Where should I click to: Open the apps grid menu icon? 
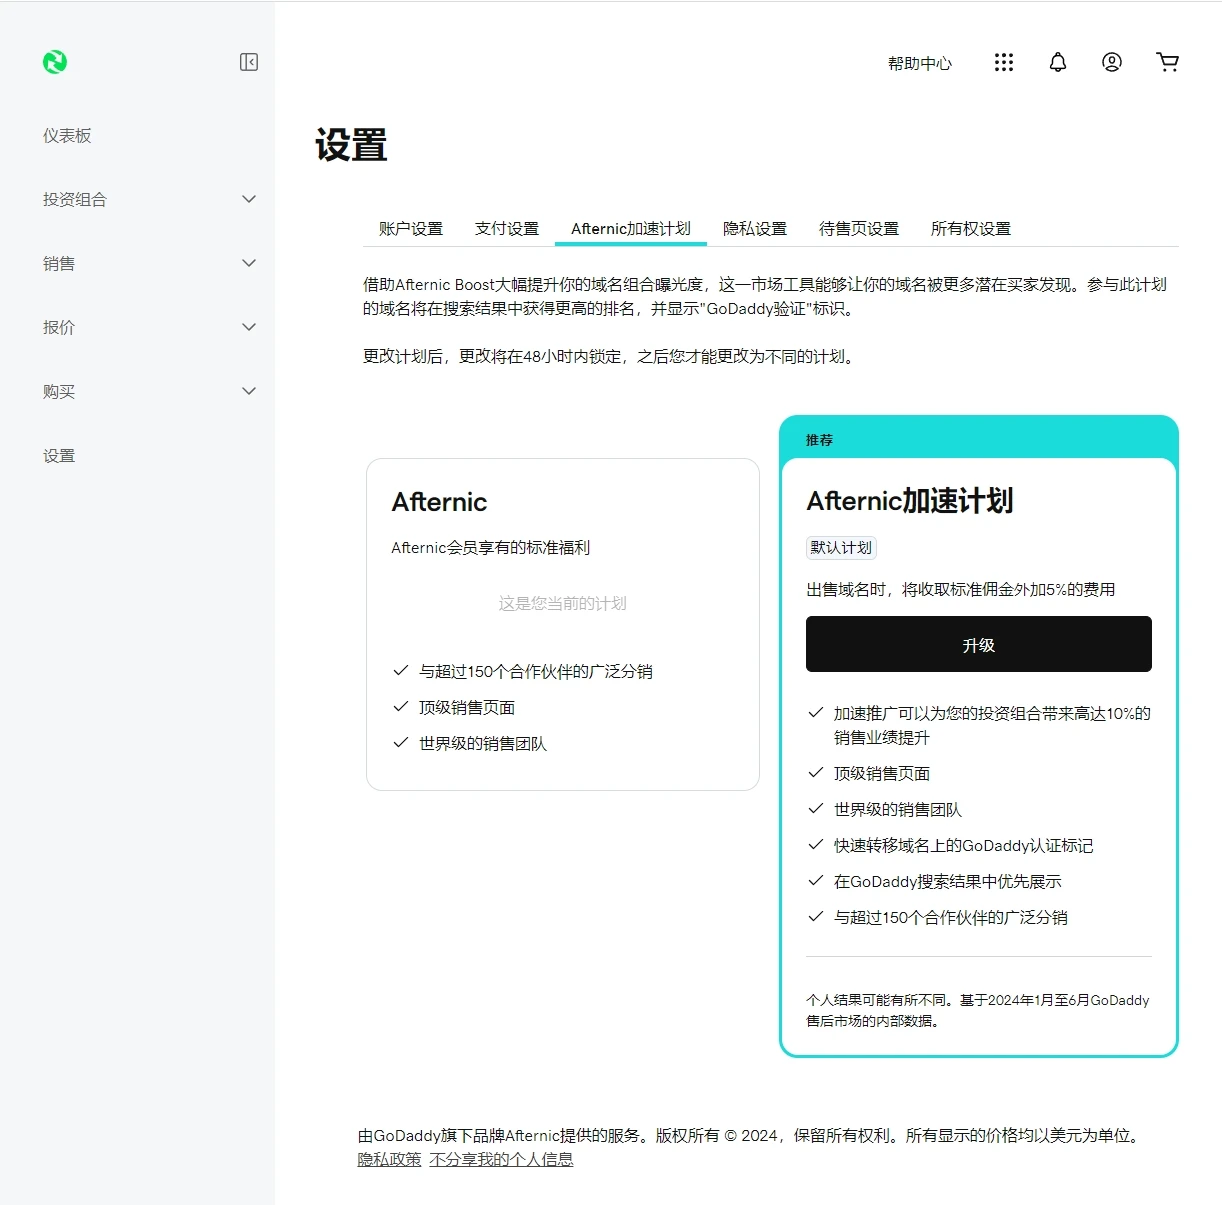coord(1004,62)
